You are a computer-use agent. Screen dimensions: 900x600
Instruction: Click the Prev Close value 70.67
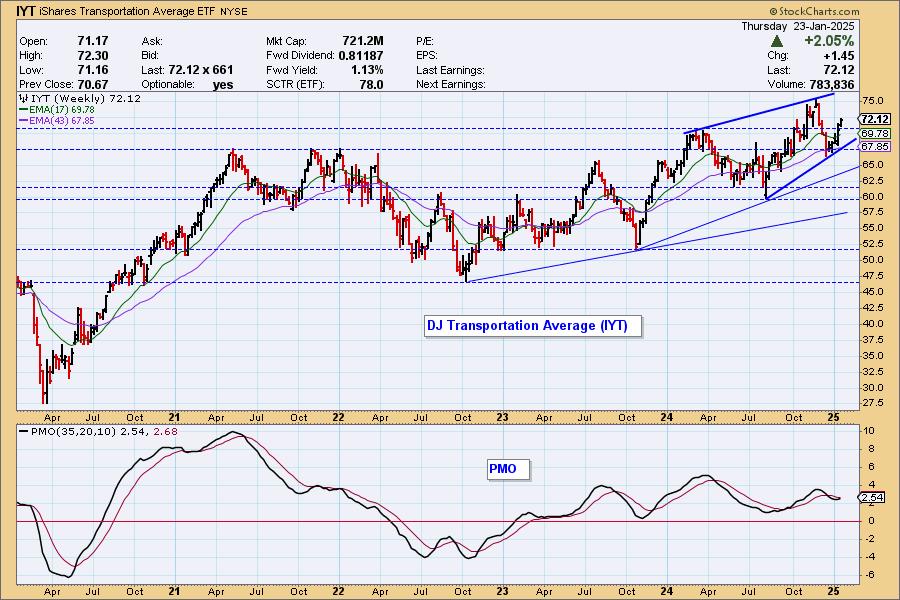point(92,84)
